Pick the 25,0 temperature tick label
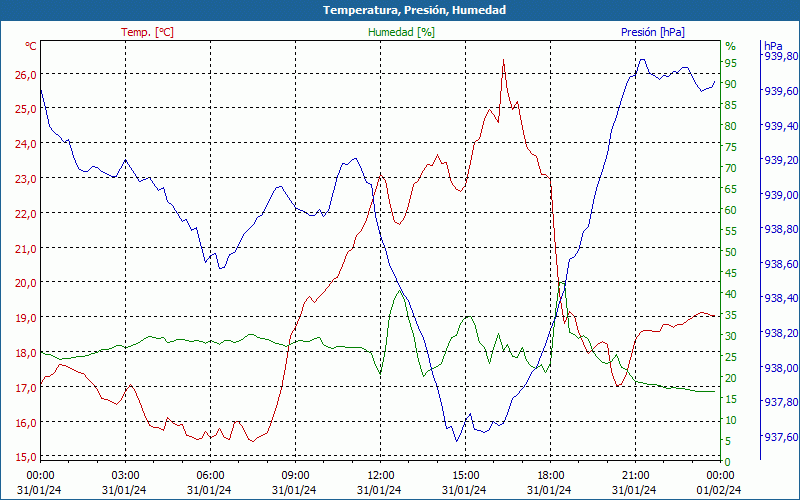The image size is (800, 500). [26, 109]
